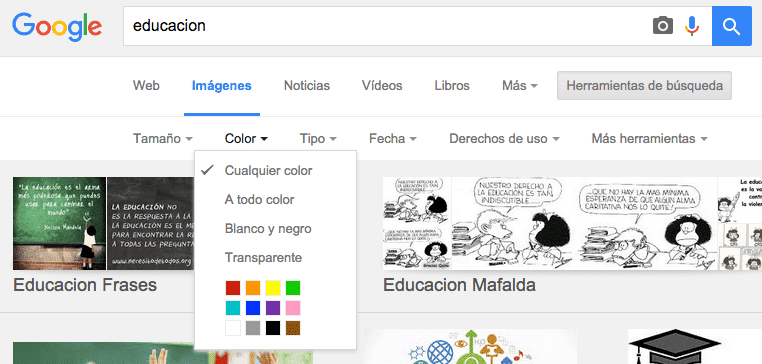The width and height of the screenshot is (762, 364).
Task: Open the Educacion Frases link
Action: click(x=85, y=285)
